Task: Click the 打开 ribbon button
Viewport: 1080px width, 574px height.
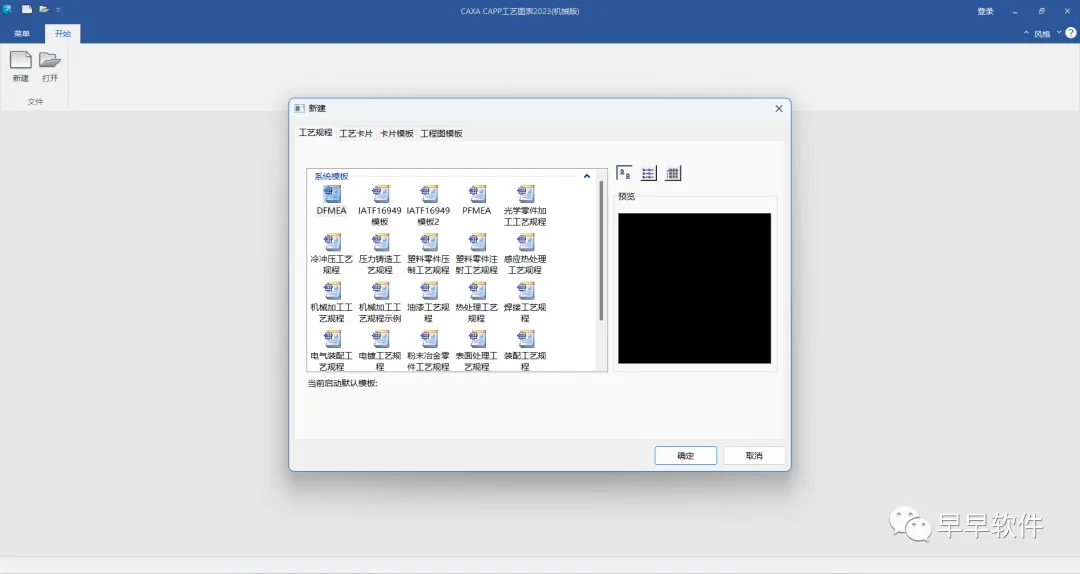Action: pos(50,67)
